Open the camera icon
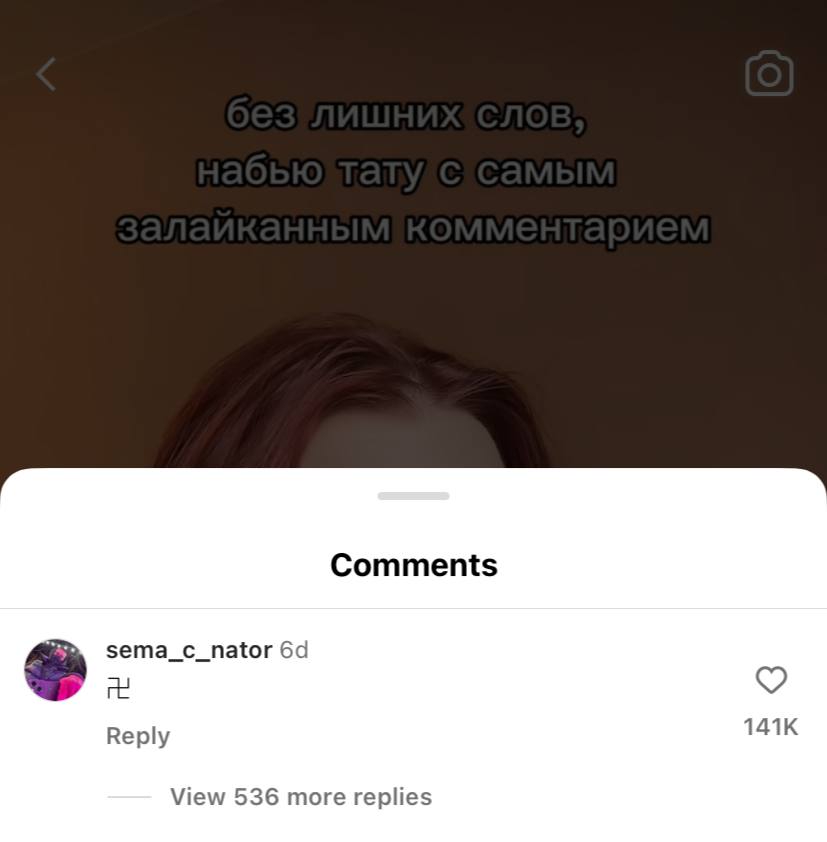Image resolution: width=827 pixels, height=842 pixels. click(769, 74)
